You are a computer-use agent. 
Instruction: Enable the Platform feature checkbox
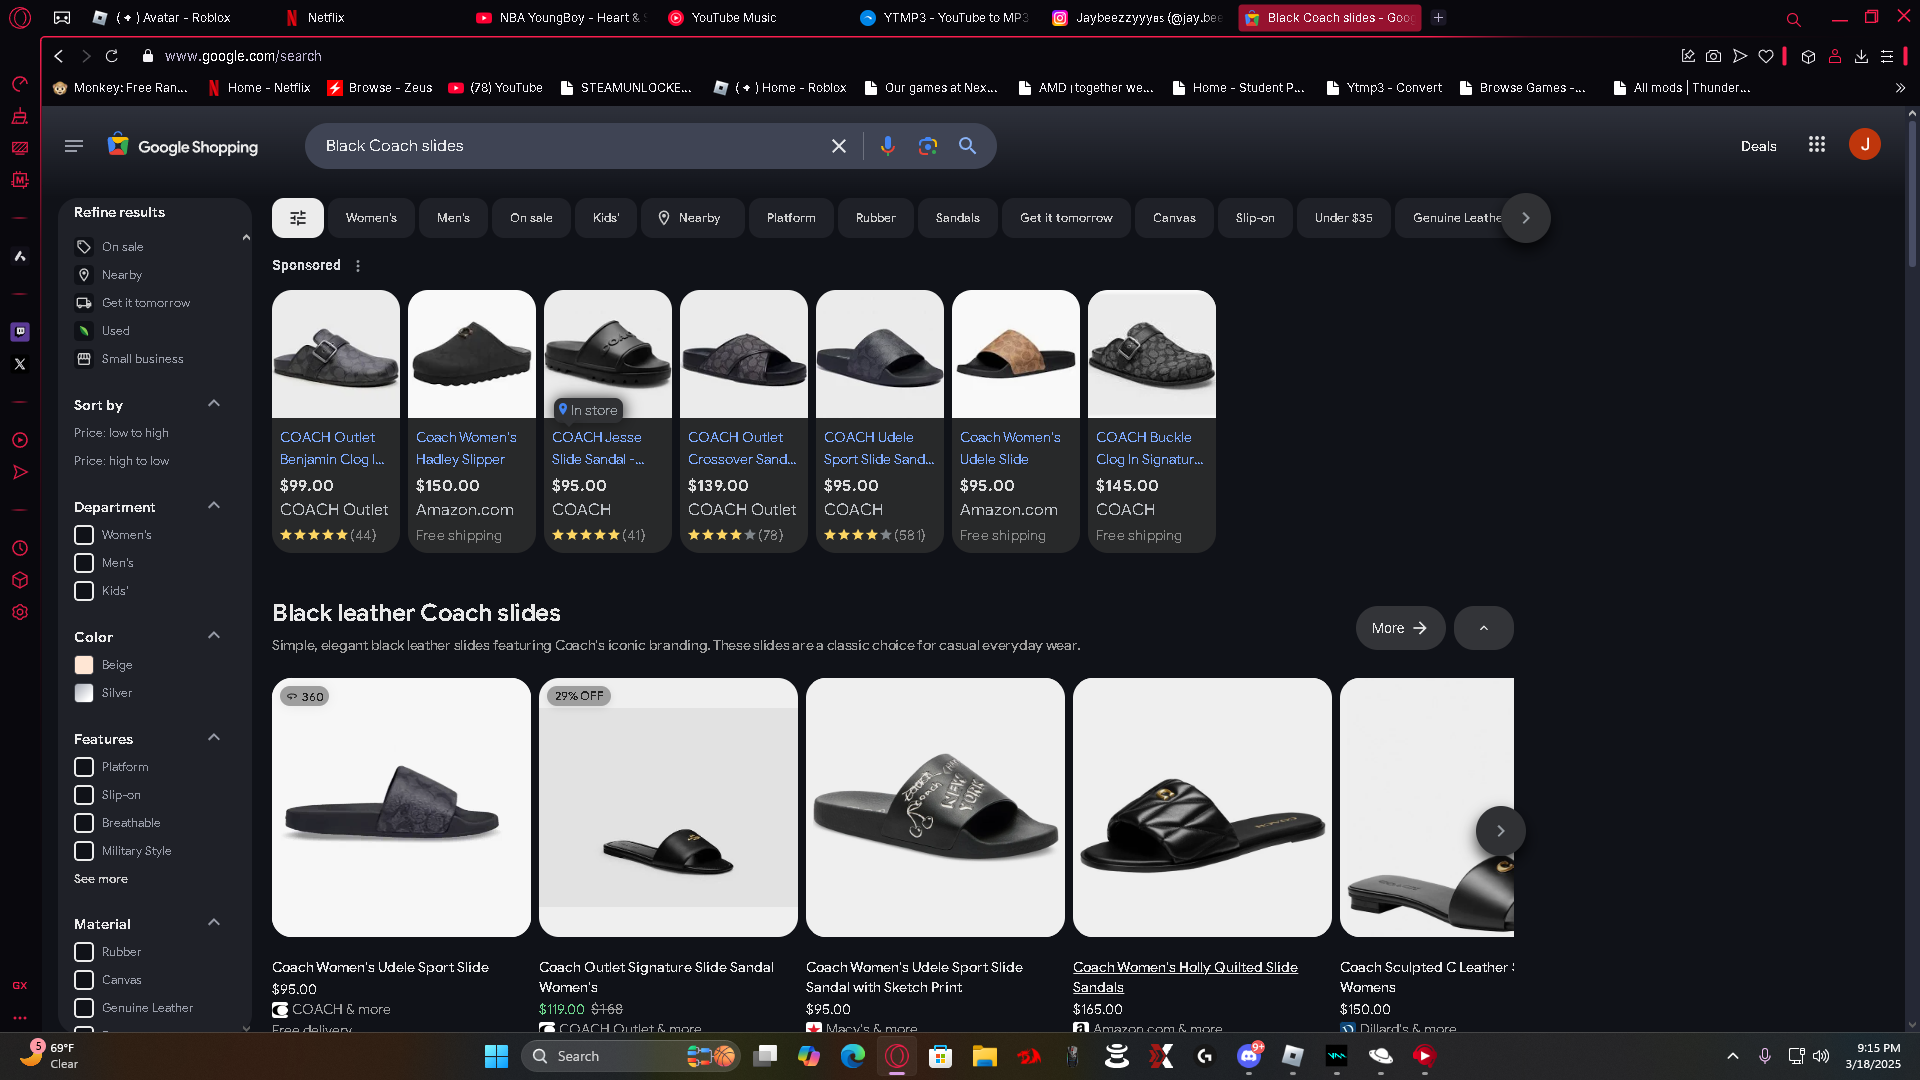point(84,767)
